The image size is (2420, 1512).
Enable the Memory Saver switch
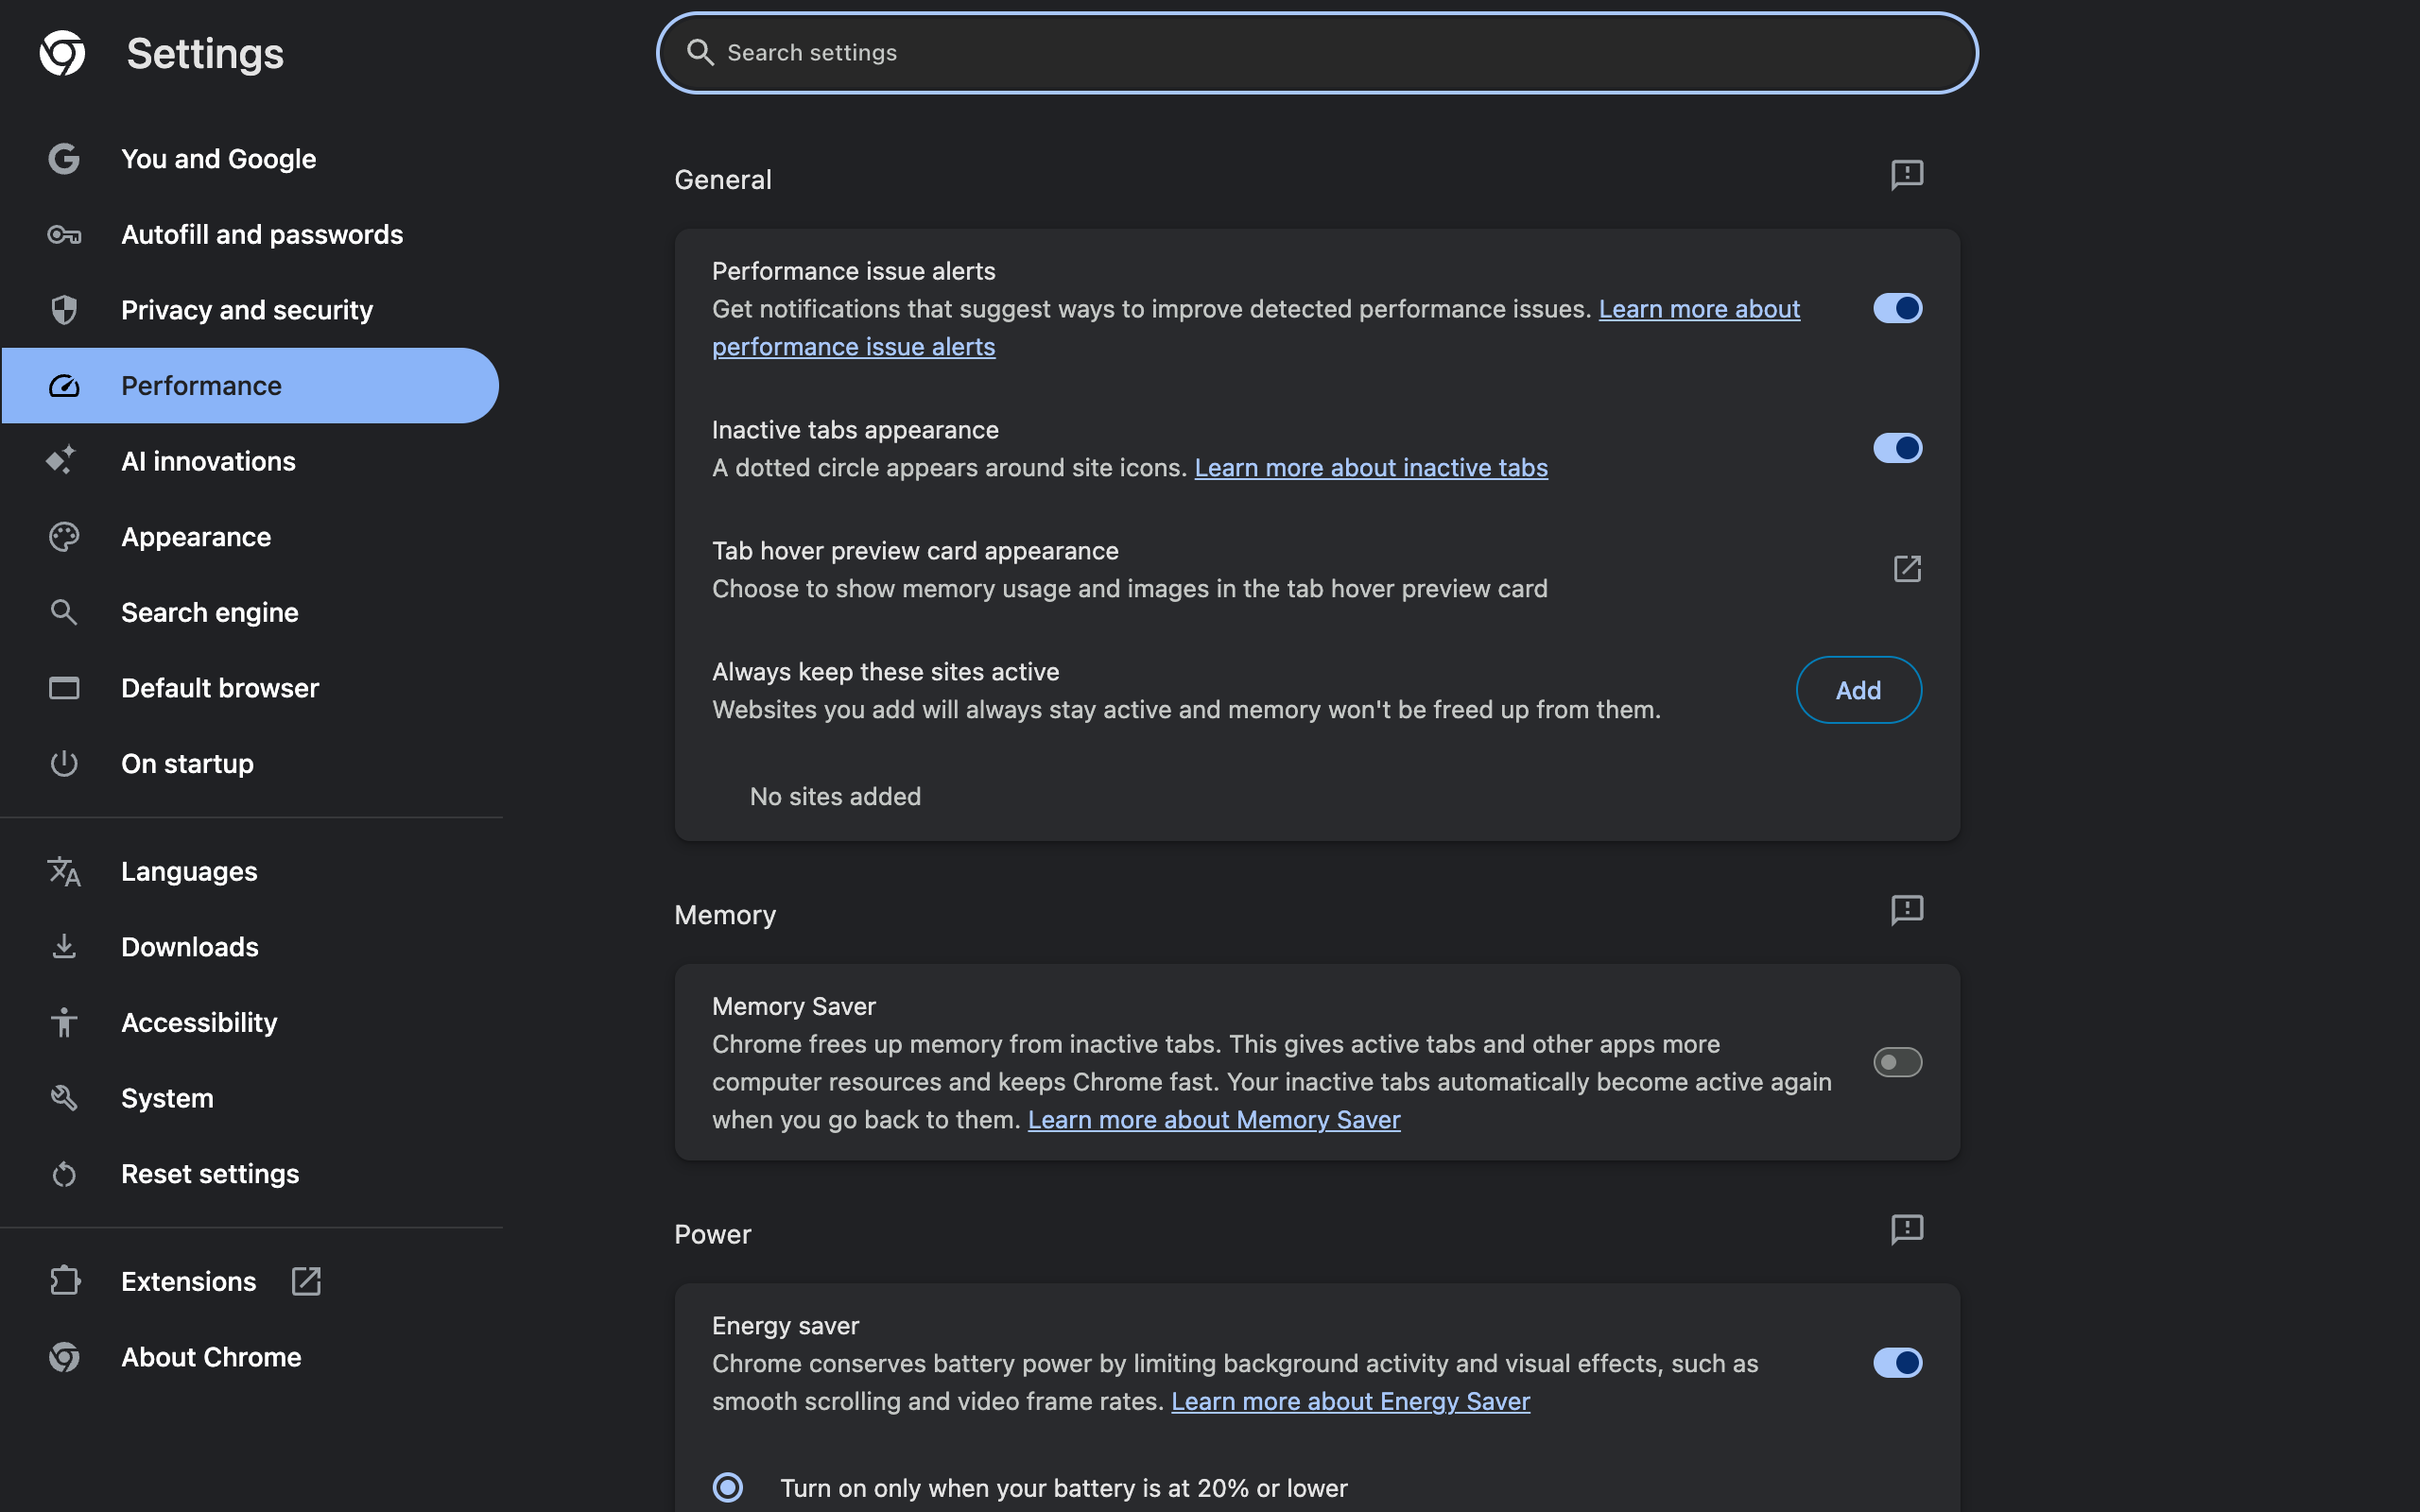1897,1062
